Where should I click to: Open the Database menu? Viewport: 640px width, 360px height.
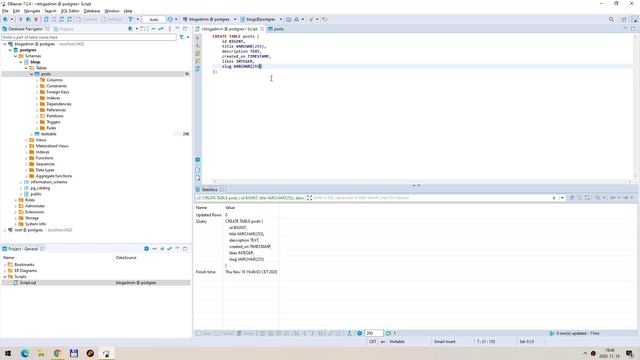coord(92,11)
